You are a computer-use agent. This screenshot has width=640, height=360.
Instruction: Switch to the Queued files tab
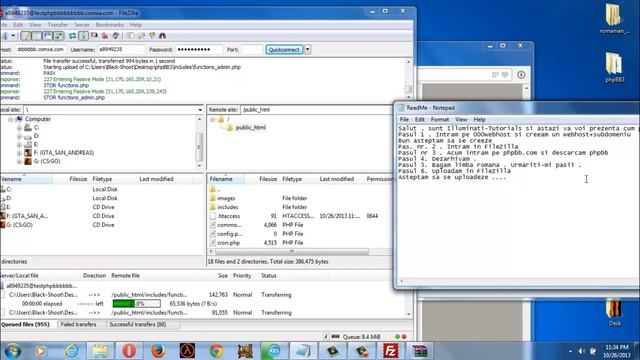25,324
